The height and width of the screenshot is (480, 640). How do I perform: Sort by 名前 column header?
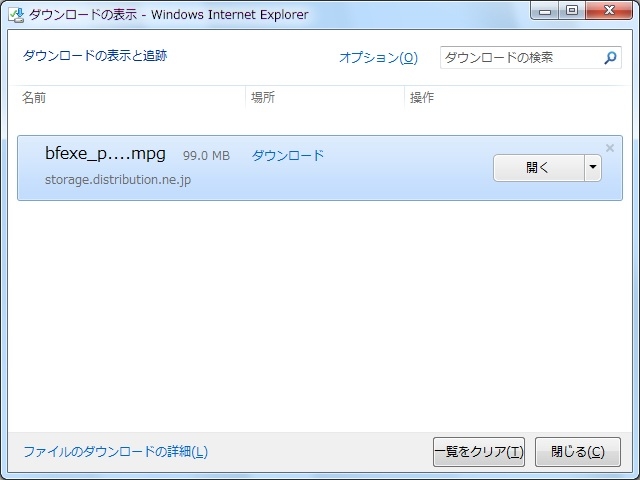tap(34, 98)
